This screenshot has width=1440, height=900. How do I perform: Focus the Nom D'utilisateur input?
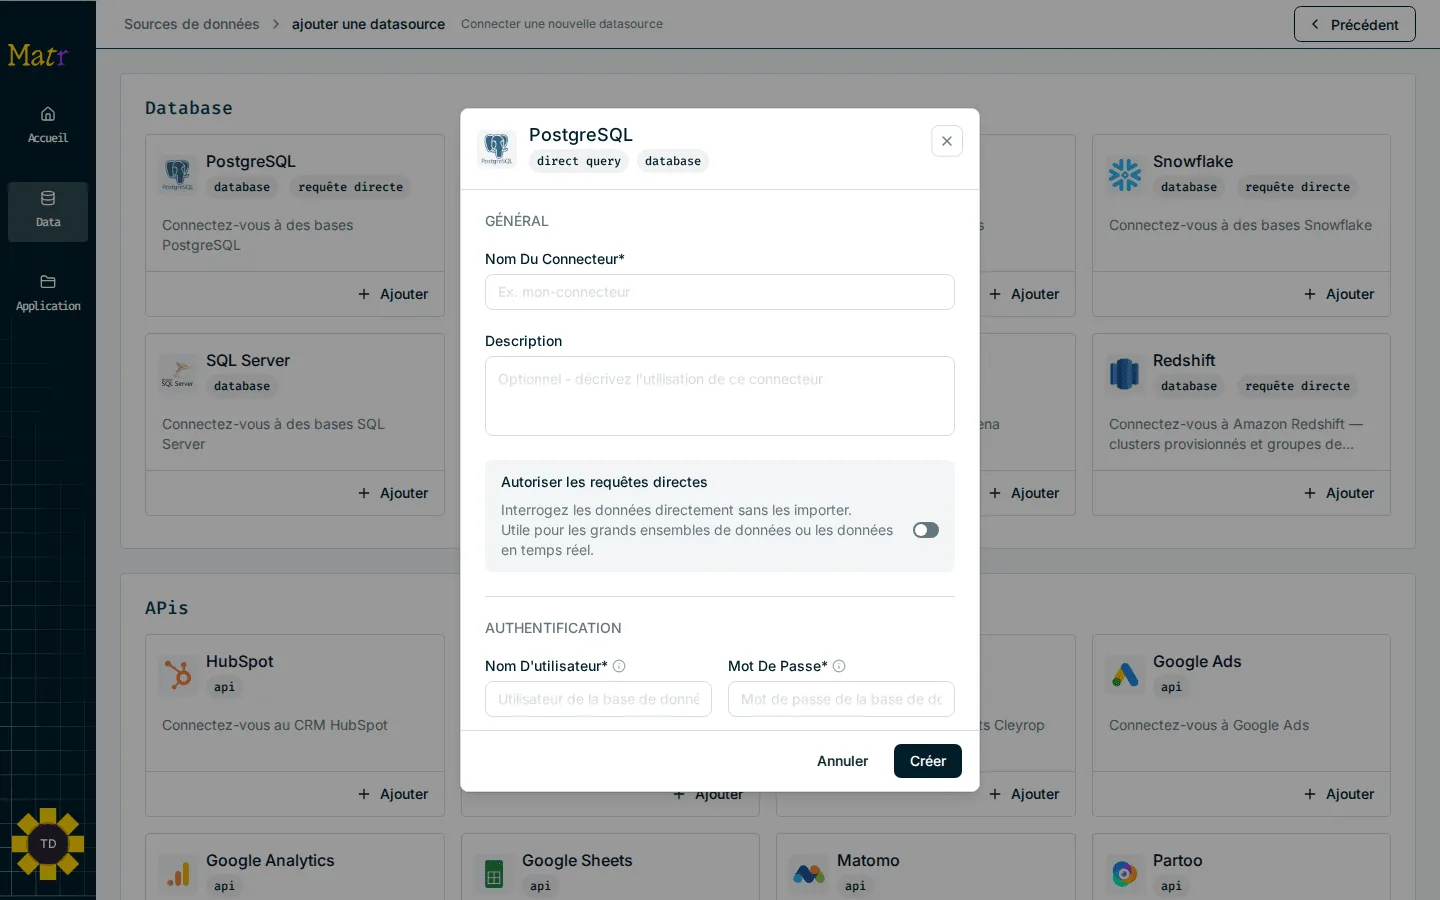[598, 699]
